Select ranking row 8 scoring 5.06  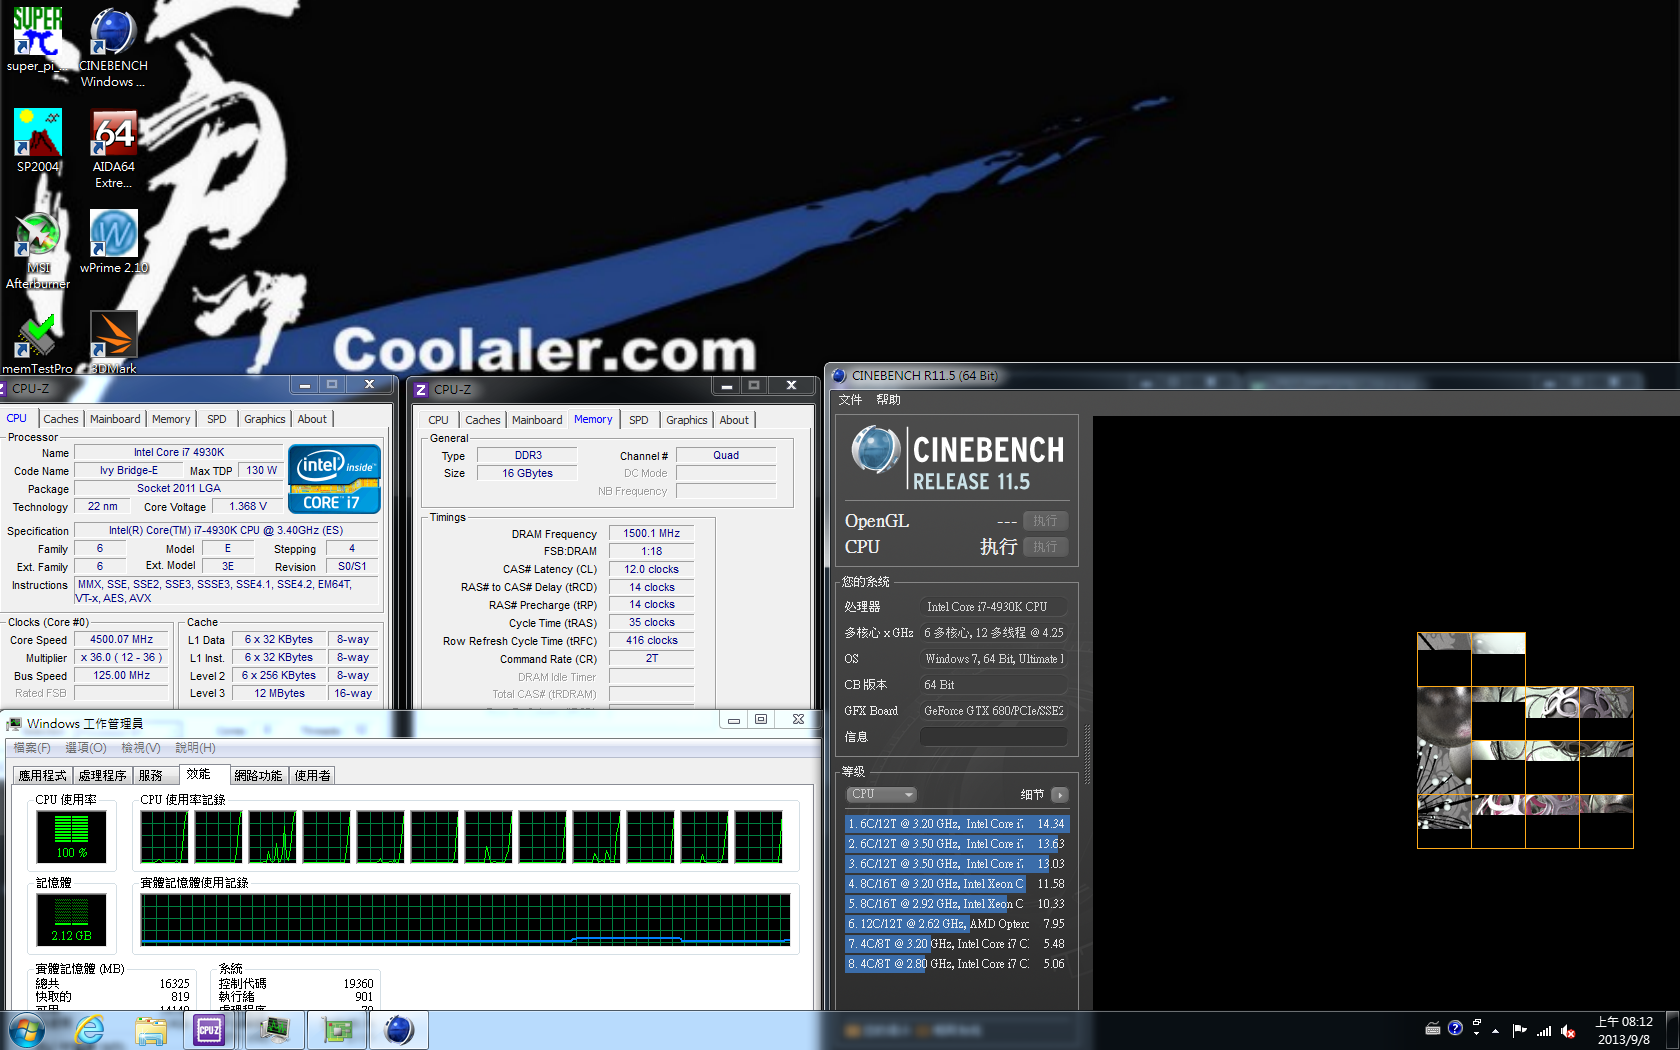coord(957,964)
